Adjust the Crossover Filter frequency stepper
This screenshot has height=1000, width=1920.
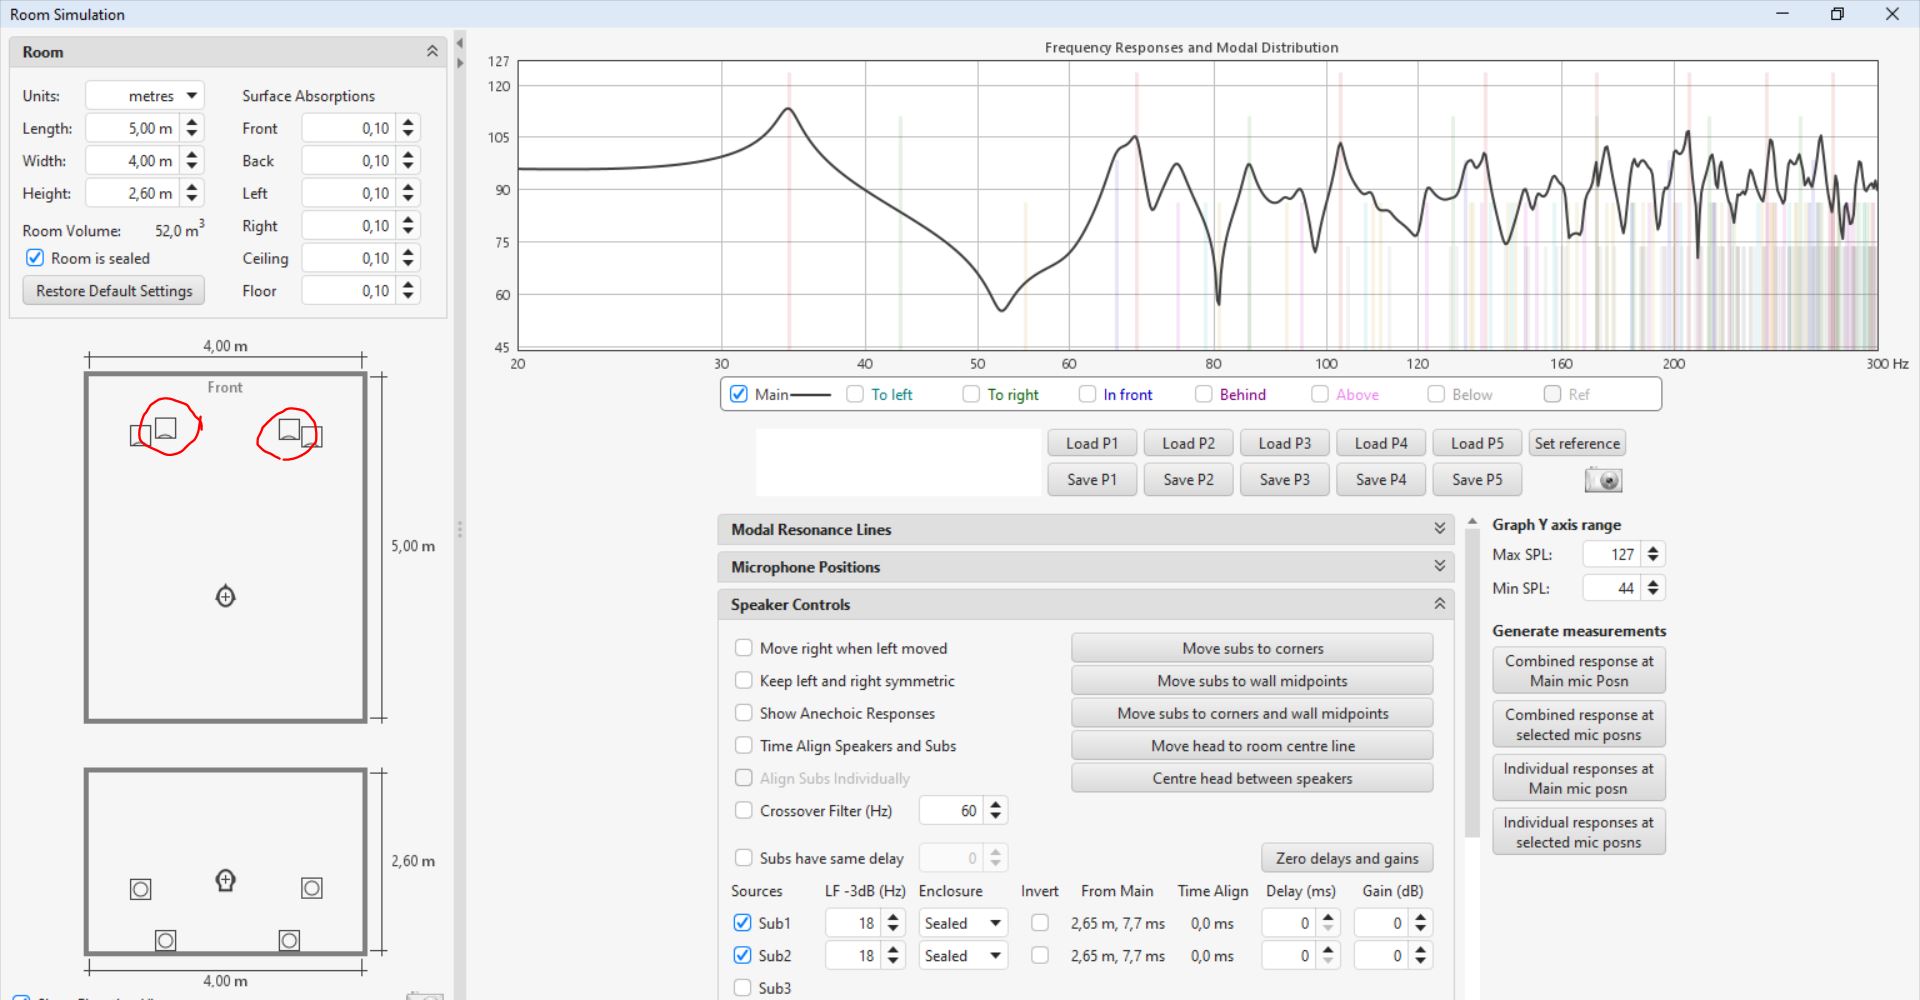(x=995, y=811)
